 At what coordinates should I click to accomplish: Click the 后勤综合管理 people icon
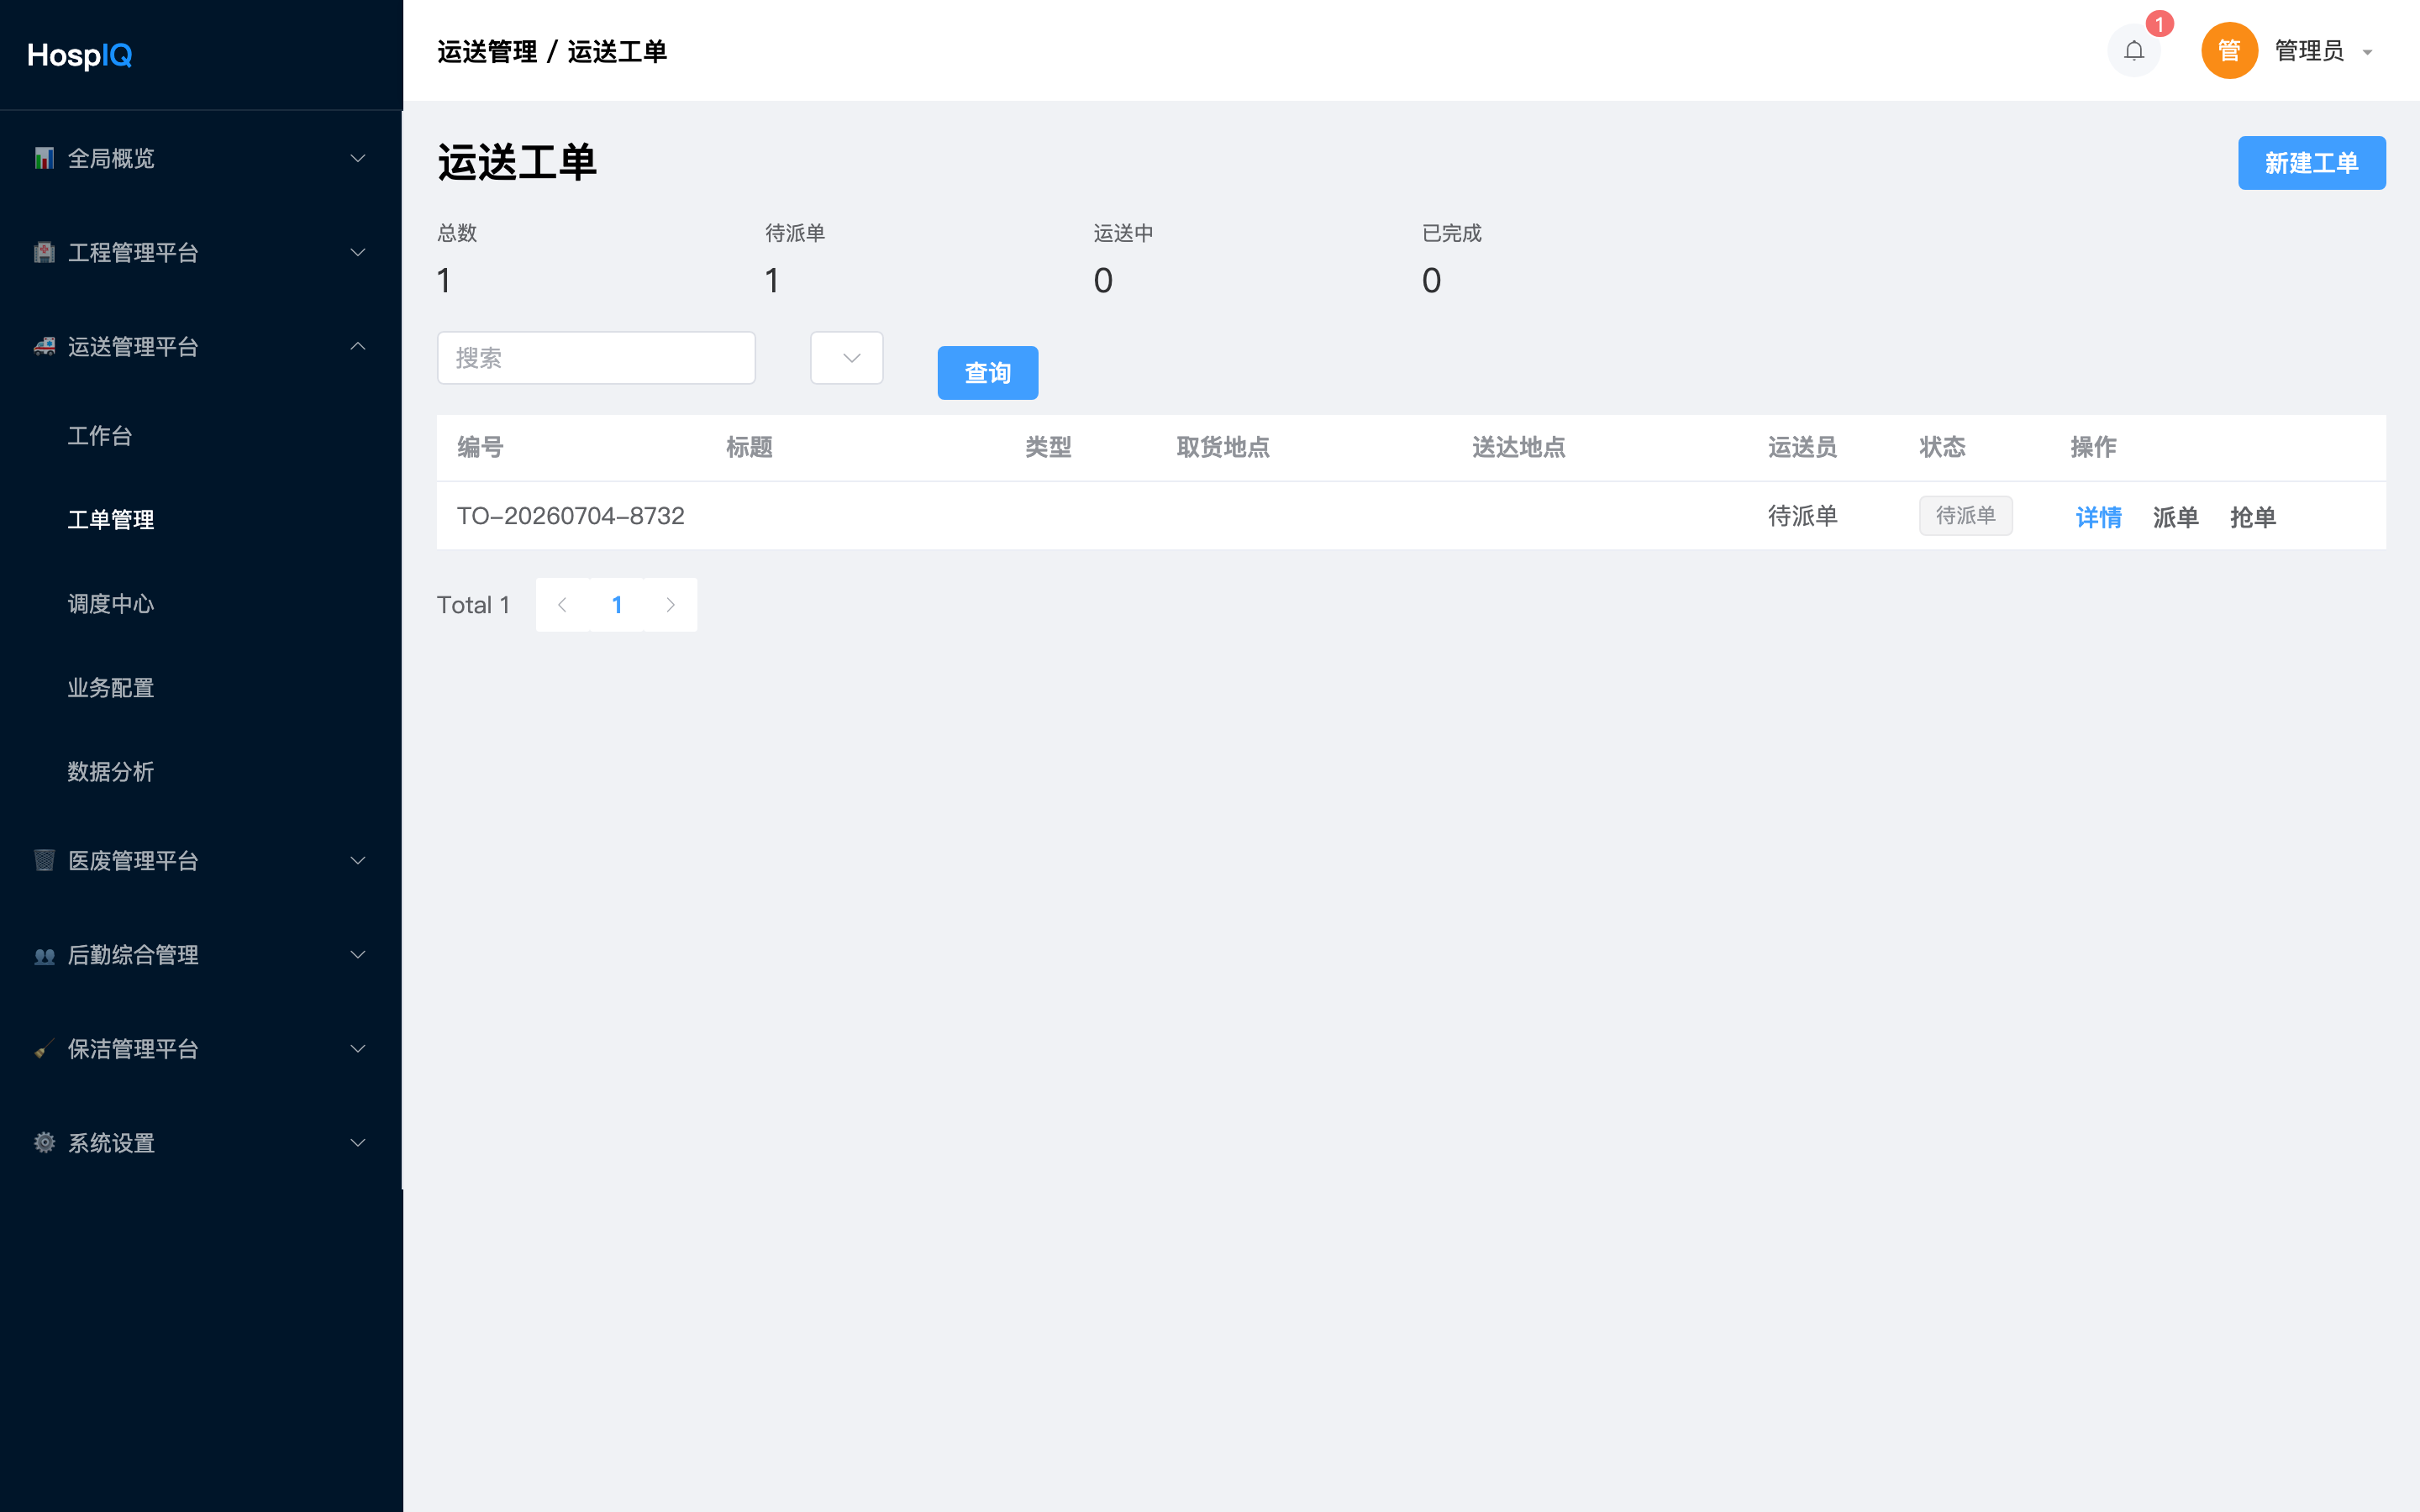pyautogui.click(x=44, y=955)
